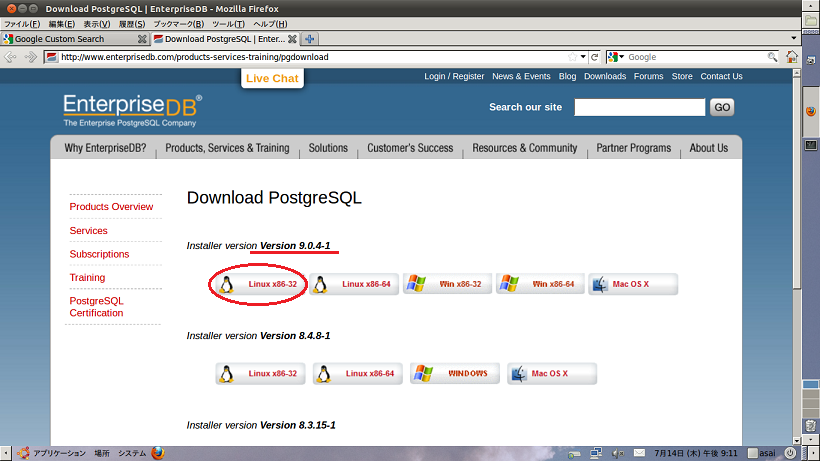The image size is (820, 461).
Task: Open the ヘルプ(H) menu
Action: pyautogui.click(x=270, y=24)
